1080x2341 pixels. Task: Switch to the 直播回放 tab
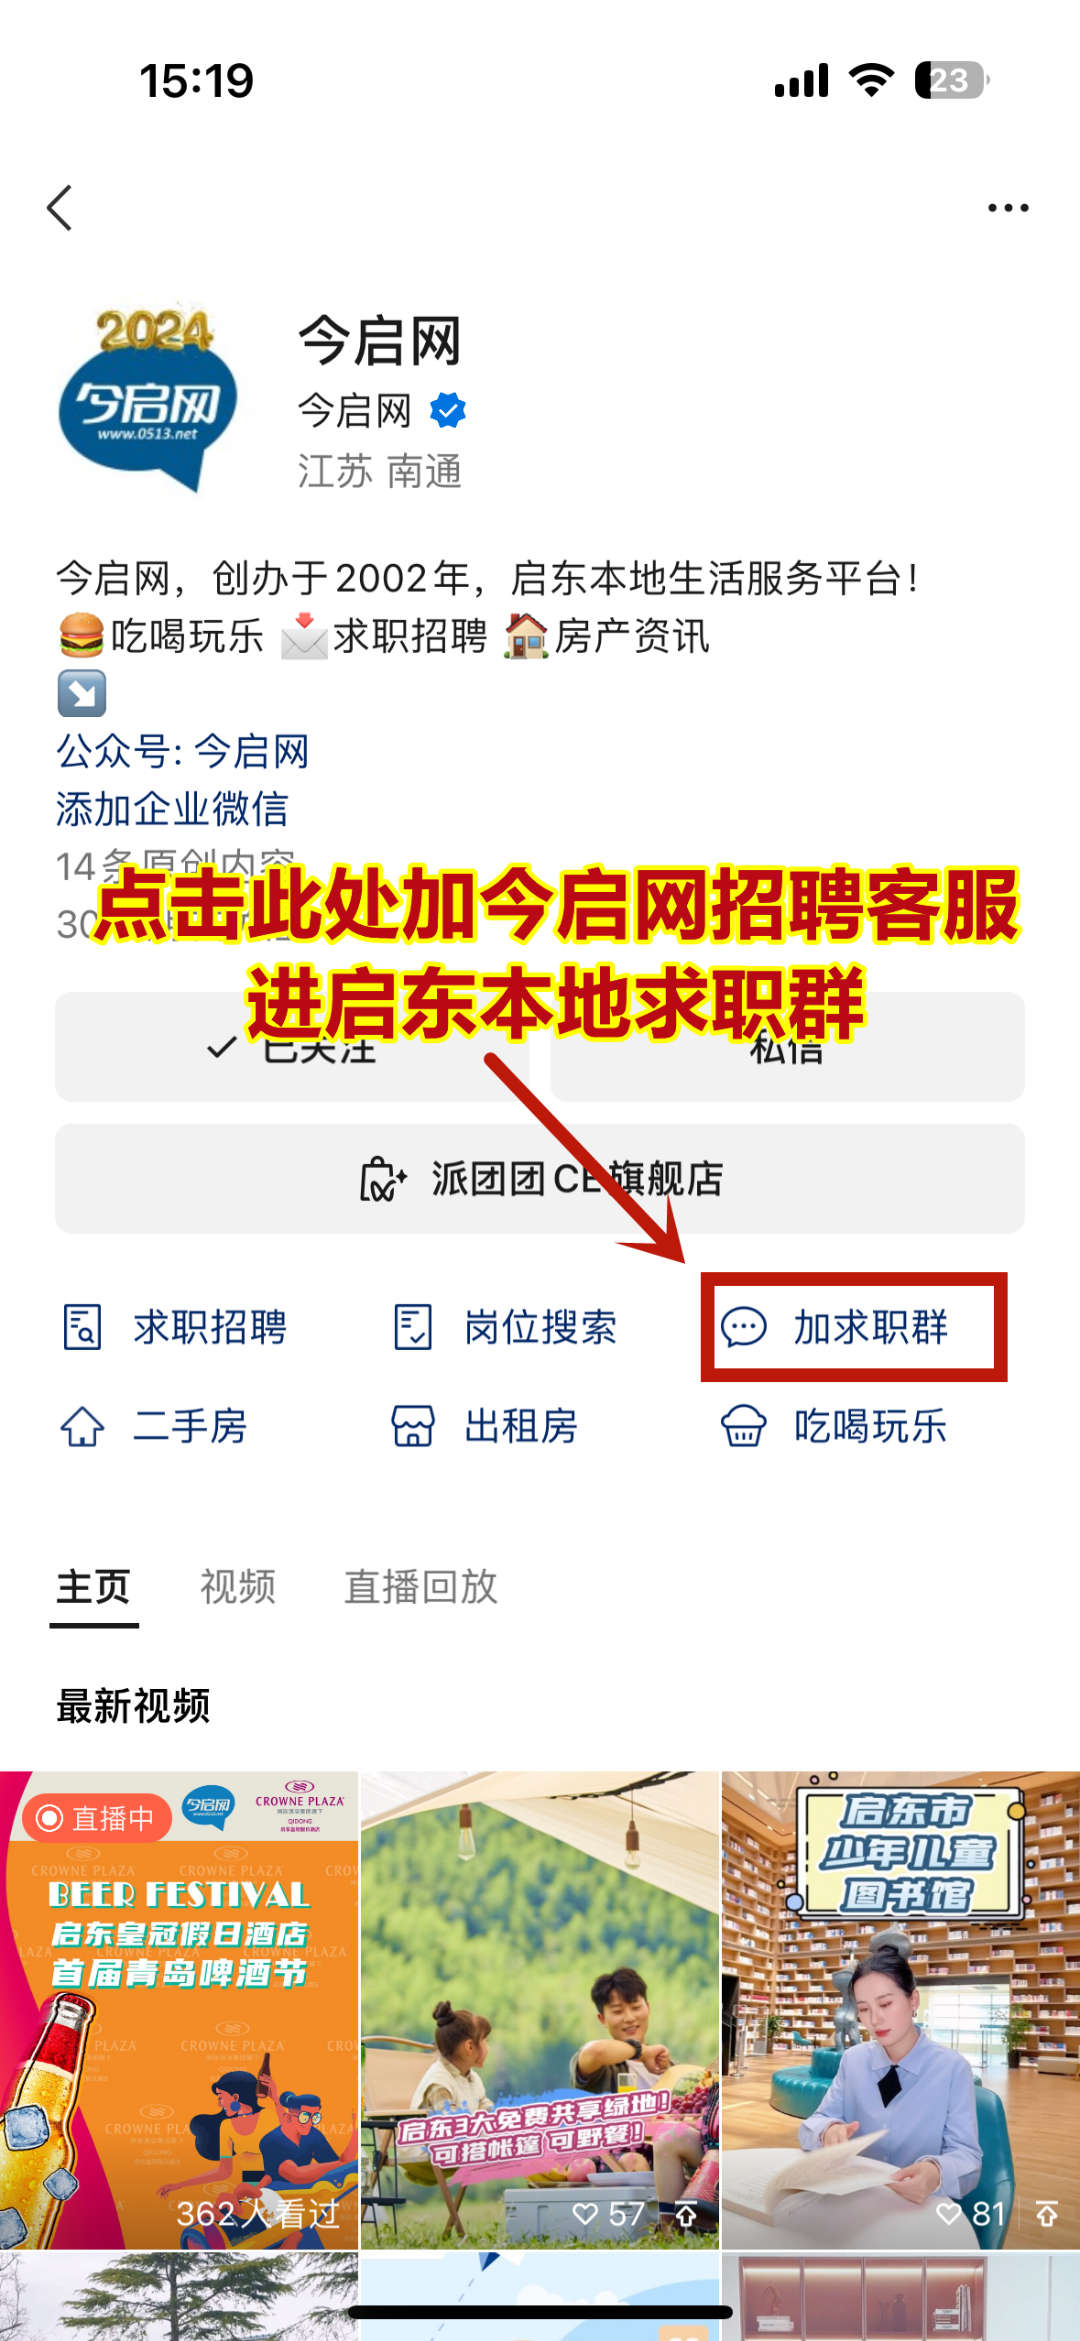click(421, 1587)
